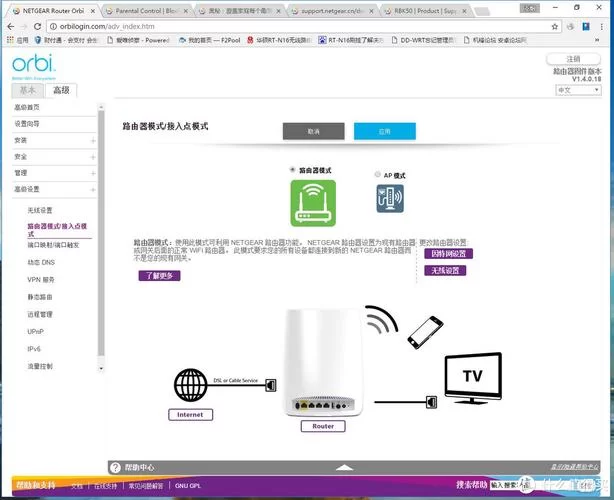The width and height of the screenshot is (614, 500).
Task: Open the Chrome three-dot menu
Action: tap(601, 27)
